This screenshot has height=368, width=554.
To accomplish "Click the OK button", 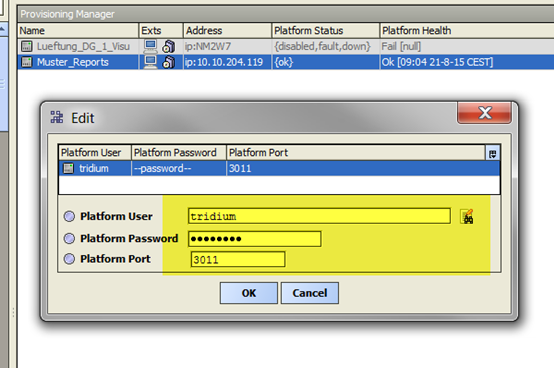I will [249, 293].
